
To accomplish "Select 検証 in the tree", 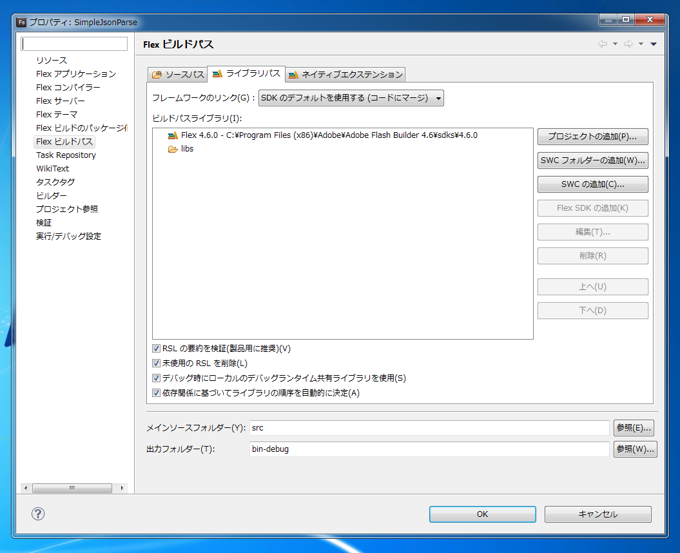I will (44, 223).
